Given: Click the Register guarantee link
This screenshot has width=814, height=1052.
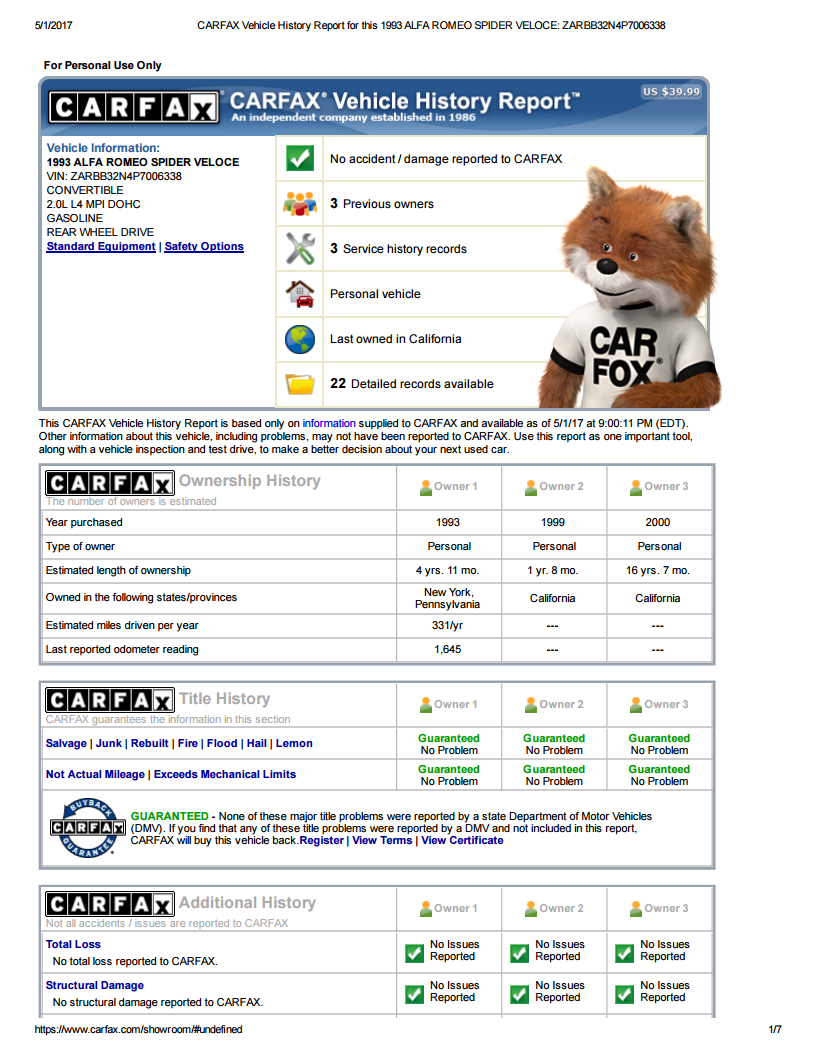Looking at the screenshot, I should 321,840.
